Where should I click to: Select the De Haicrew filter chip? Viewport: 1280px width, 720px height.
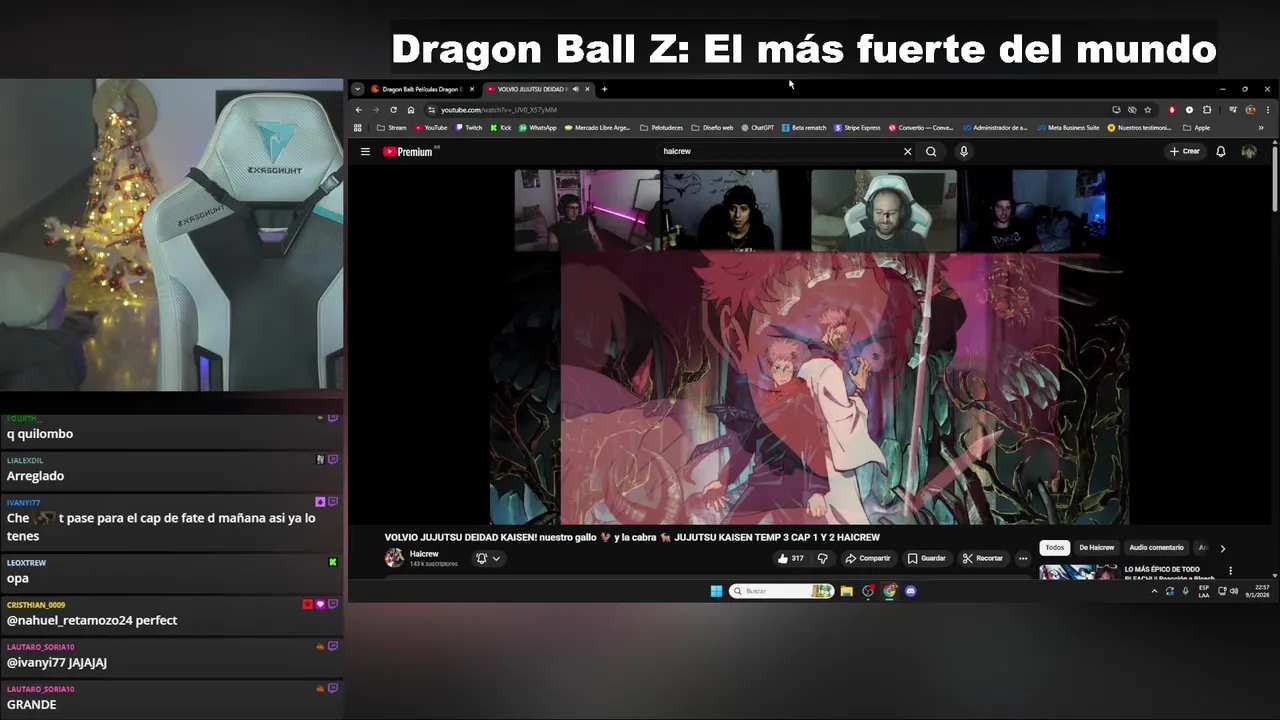1097,548
